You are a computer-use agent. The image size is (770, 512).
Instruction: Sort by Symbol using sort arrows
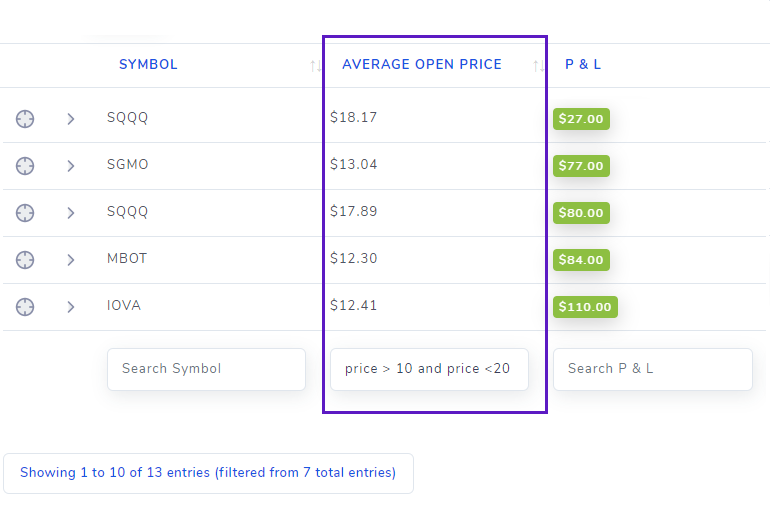coord(315,65)
